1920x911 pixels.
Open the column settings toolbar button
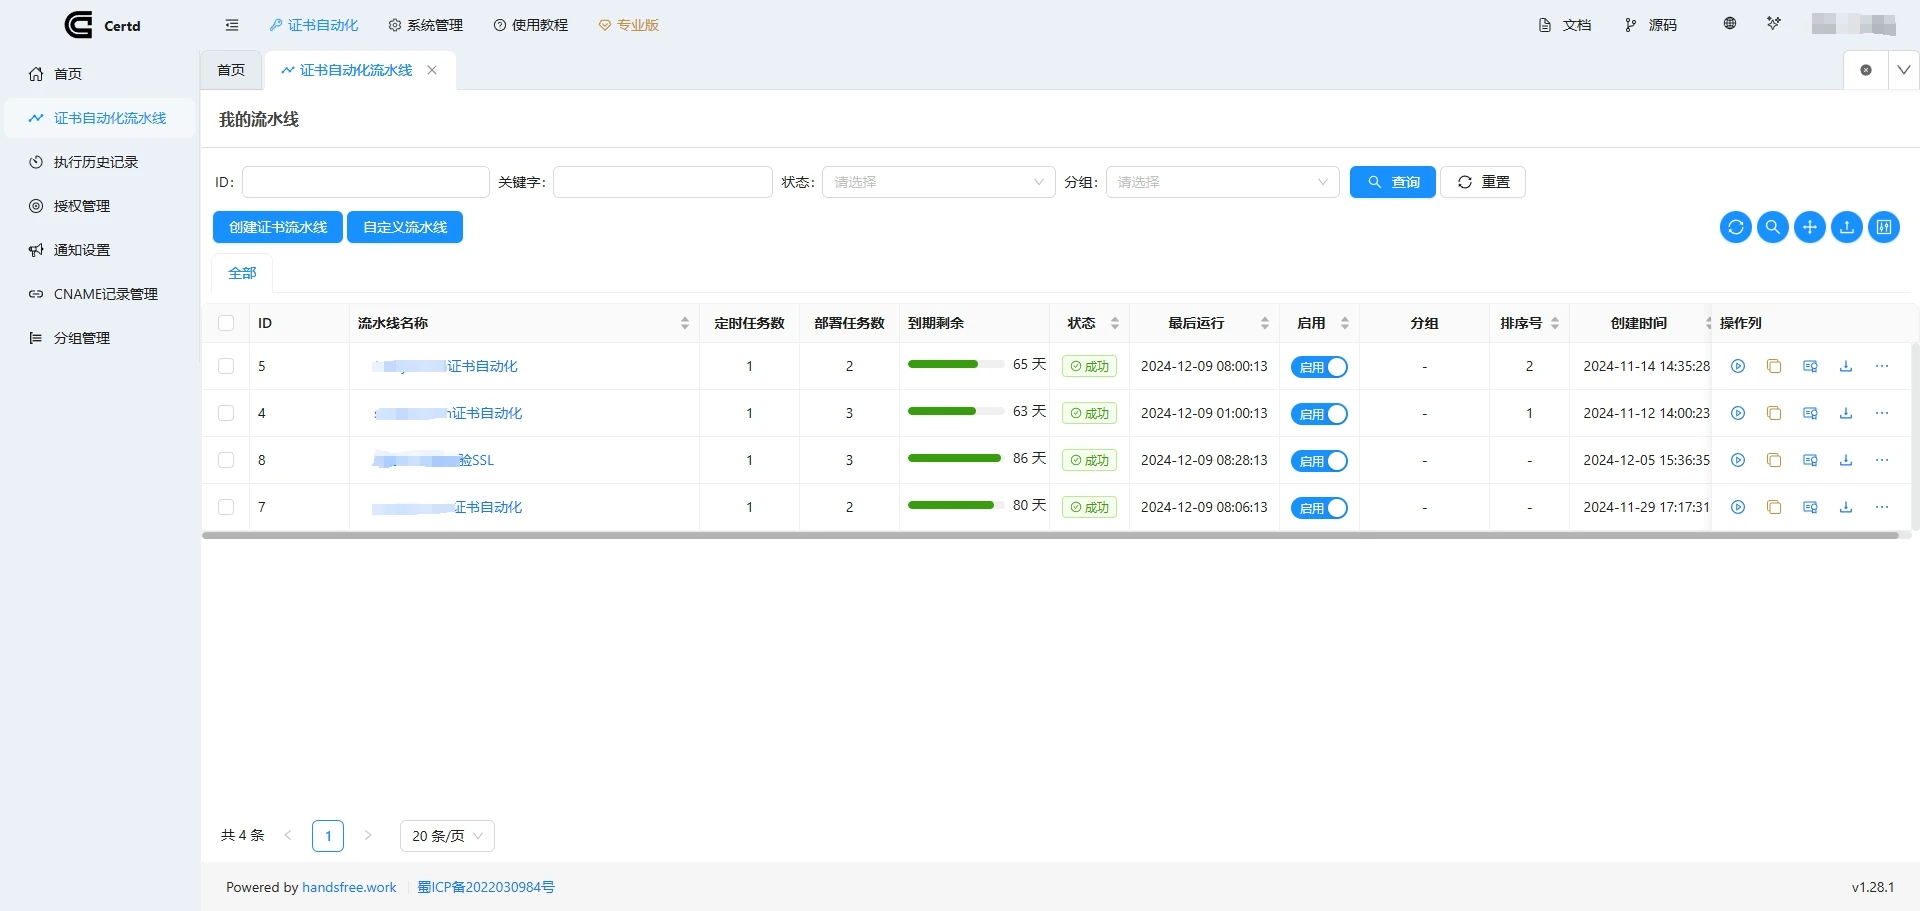1884,227
